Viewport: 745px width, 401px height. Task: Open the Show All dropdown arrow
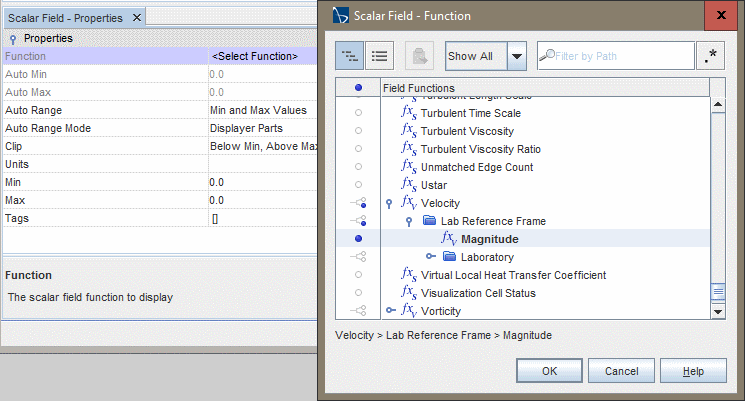click(x=516, y=56)
